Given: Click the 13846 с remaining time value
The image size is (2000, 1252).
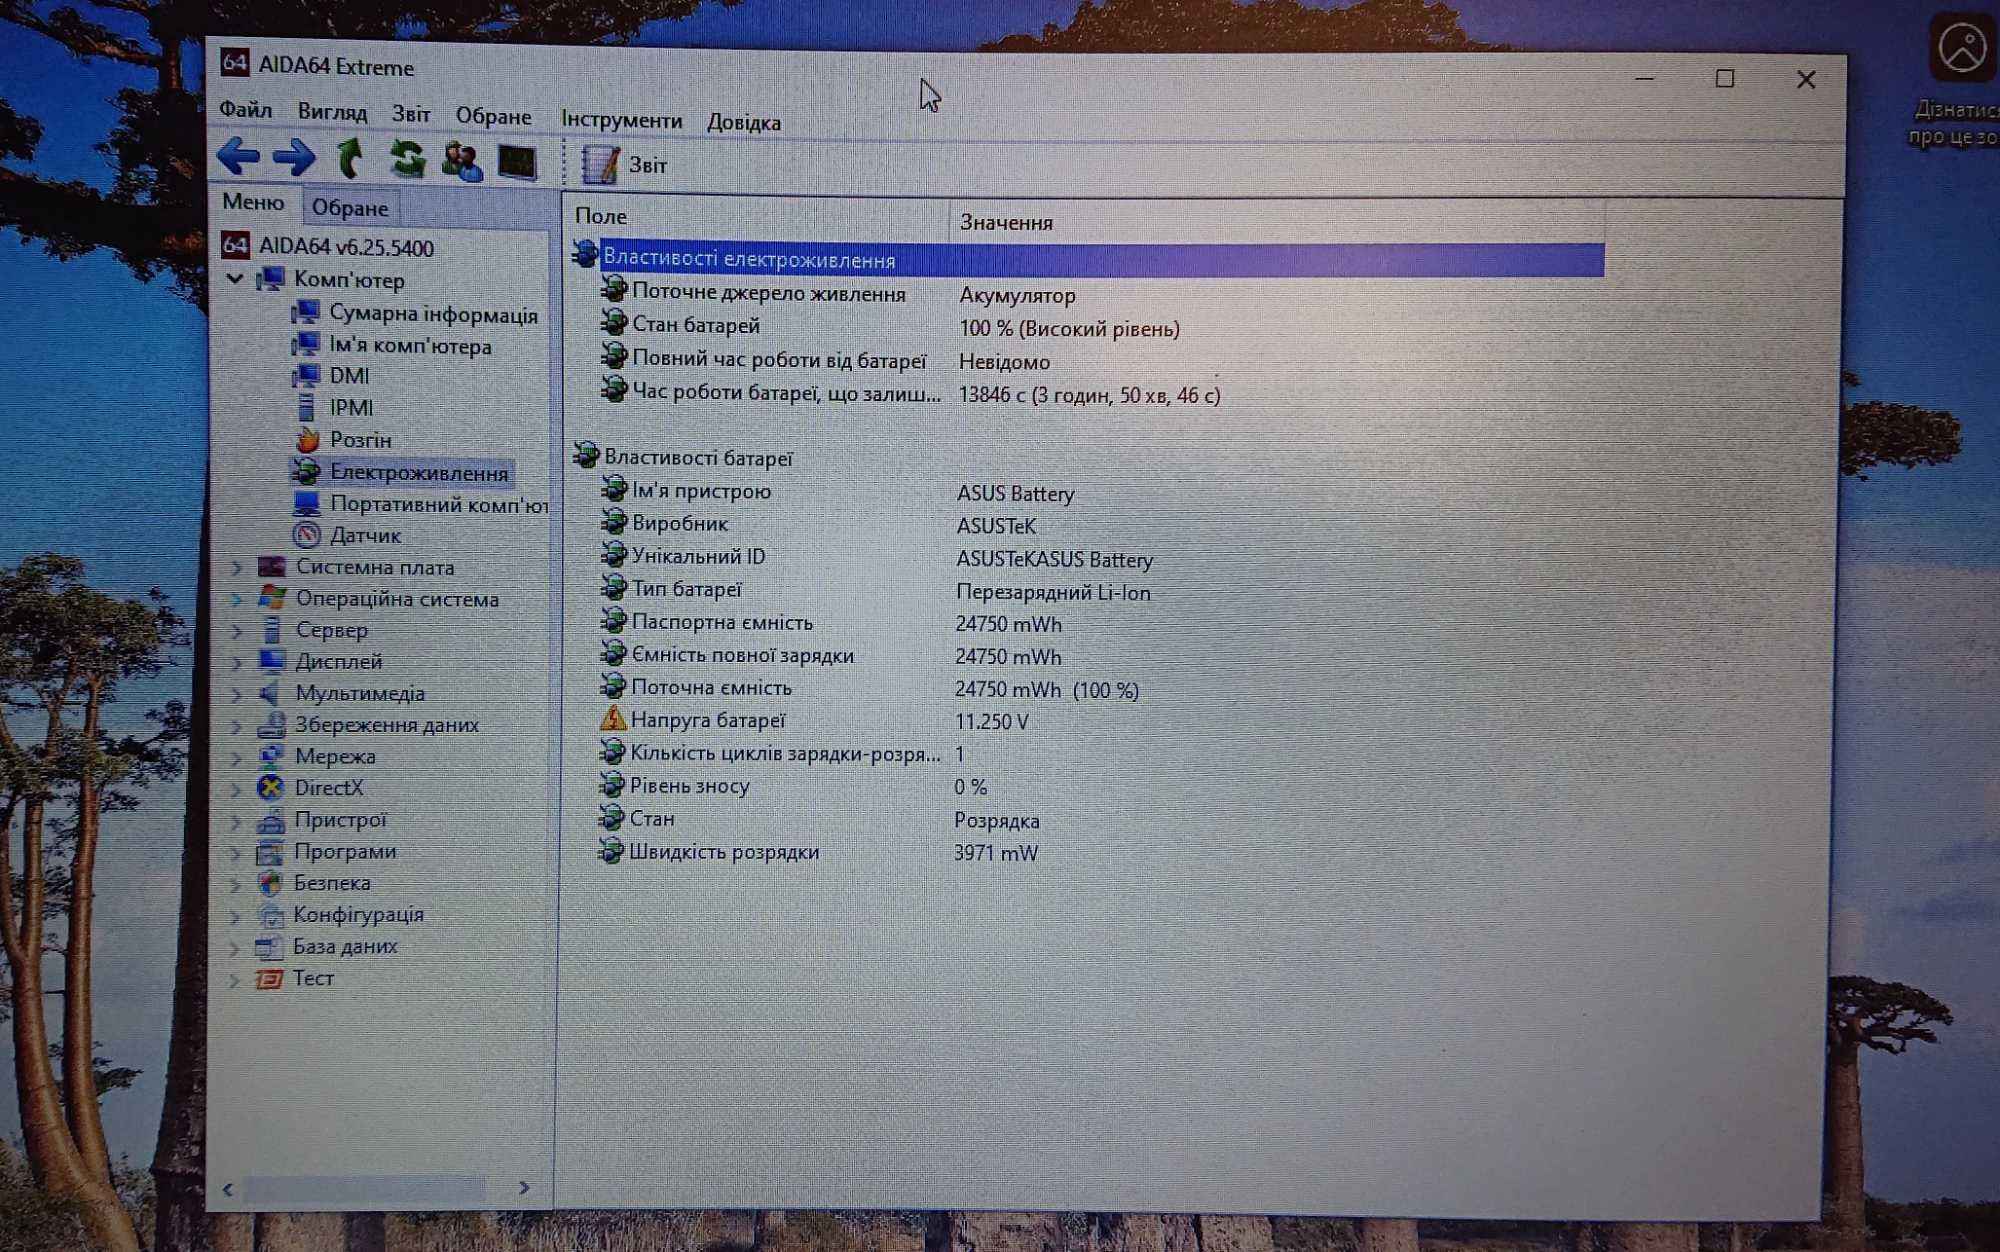Looking at the screenshot, I should point(1089,395).
